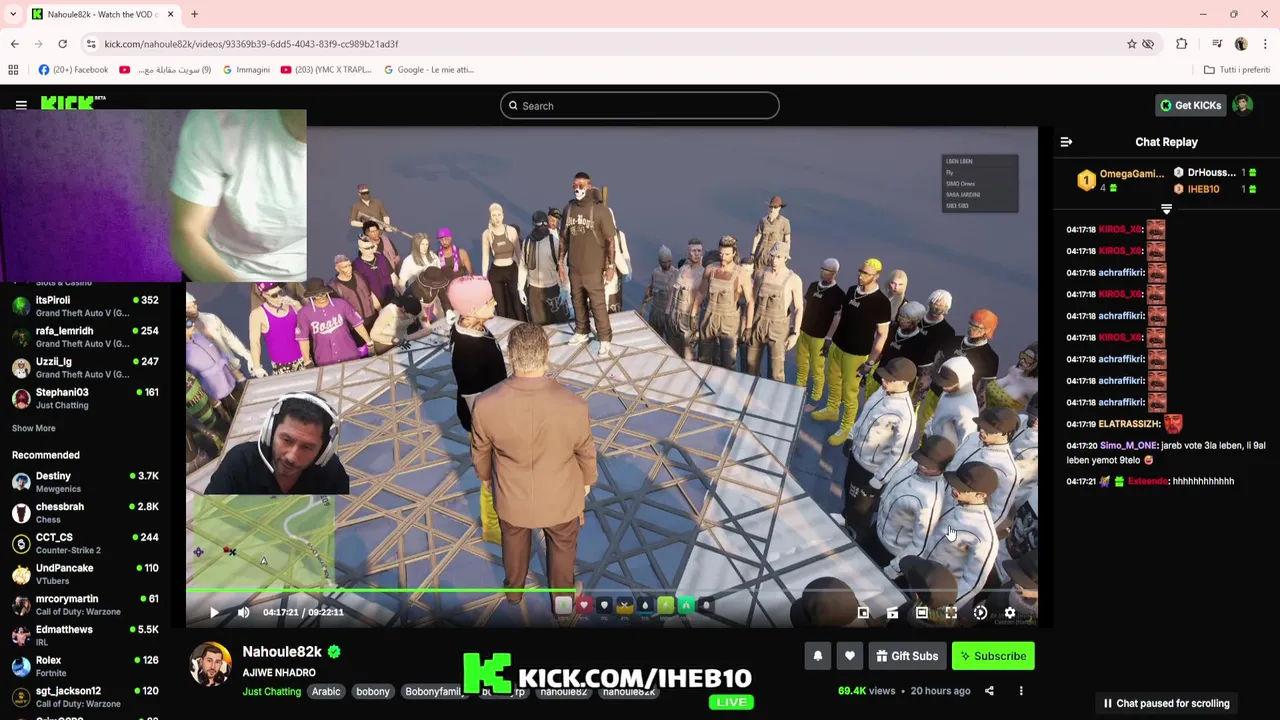This screenshot has width=1280, height=720.
Task: Bookmark page with star icon
Action: [x=1131, y=44]
